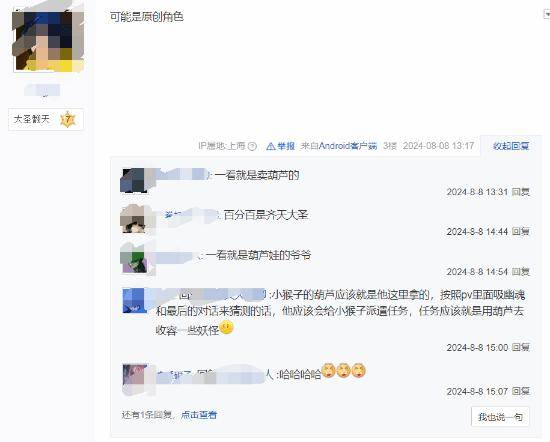Click the 大圣毅天 level 7 badge
This screenshot has height=442, width=550.
[x=46, y=119]
